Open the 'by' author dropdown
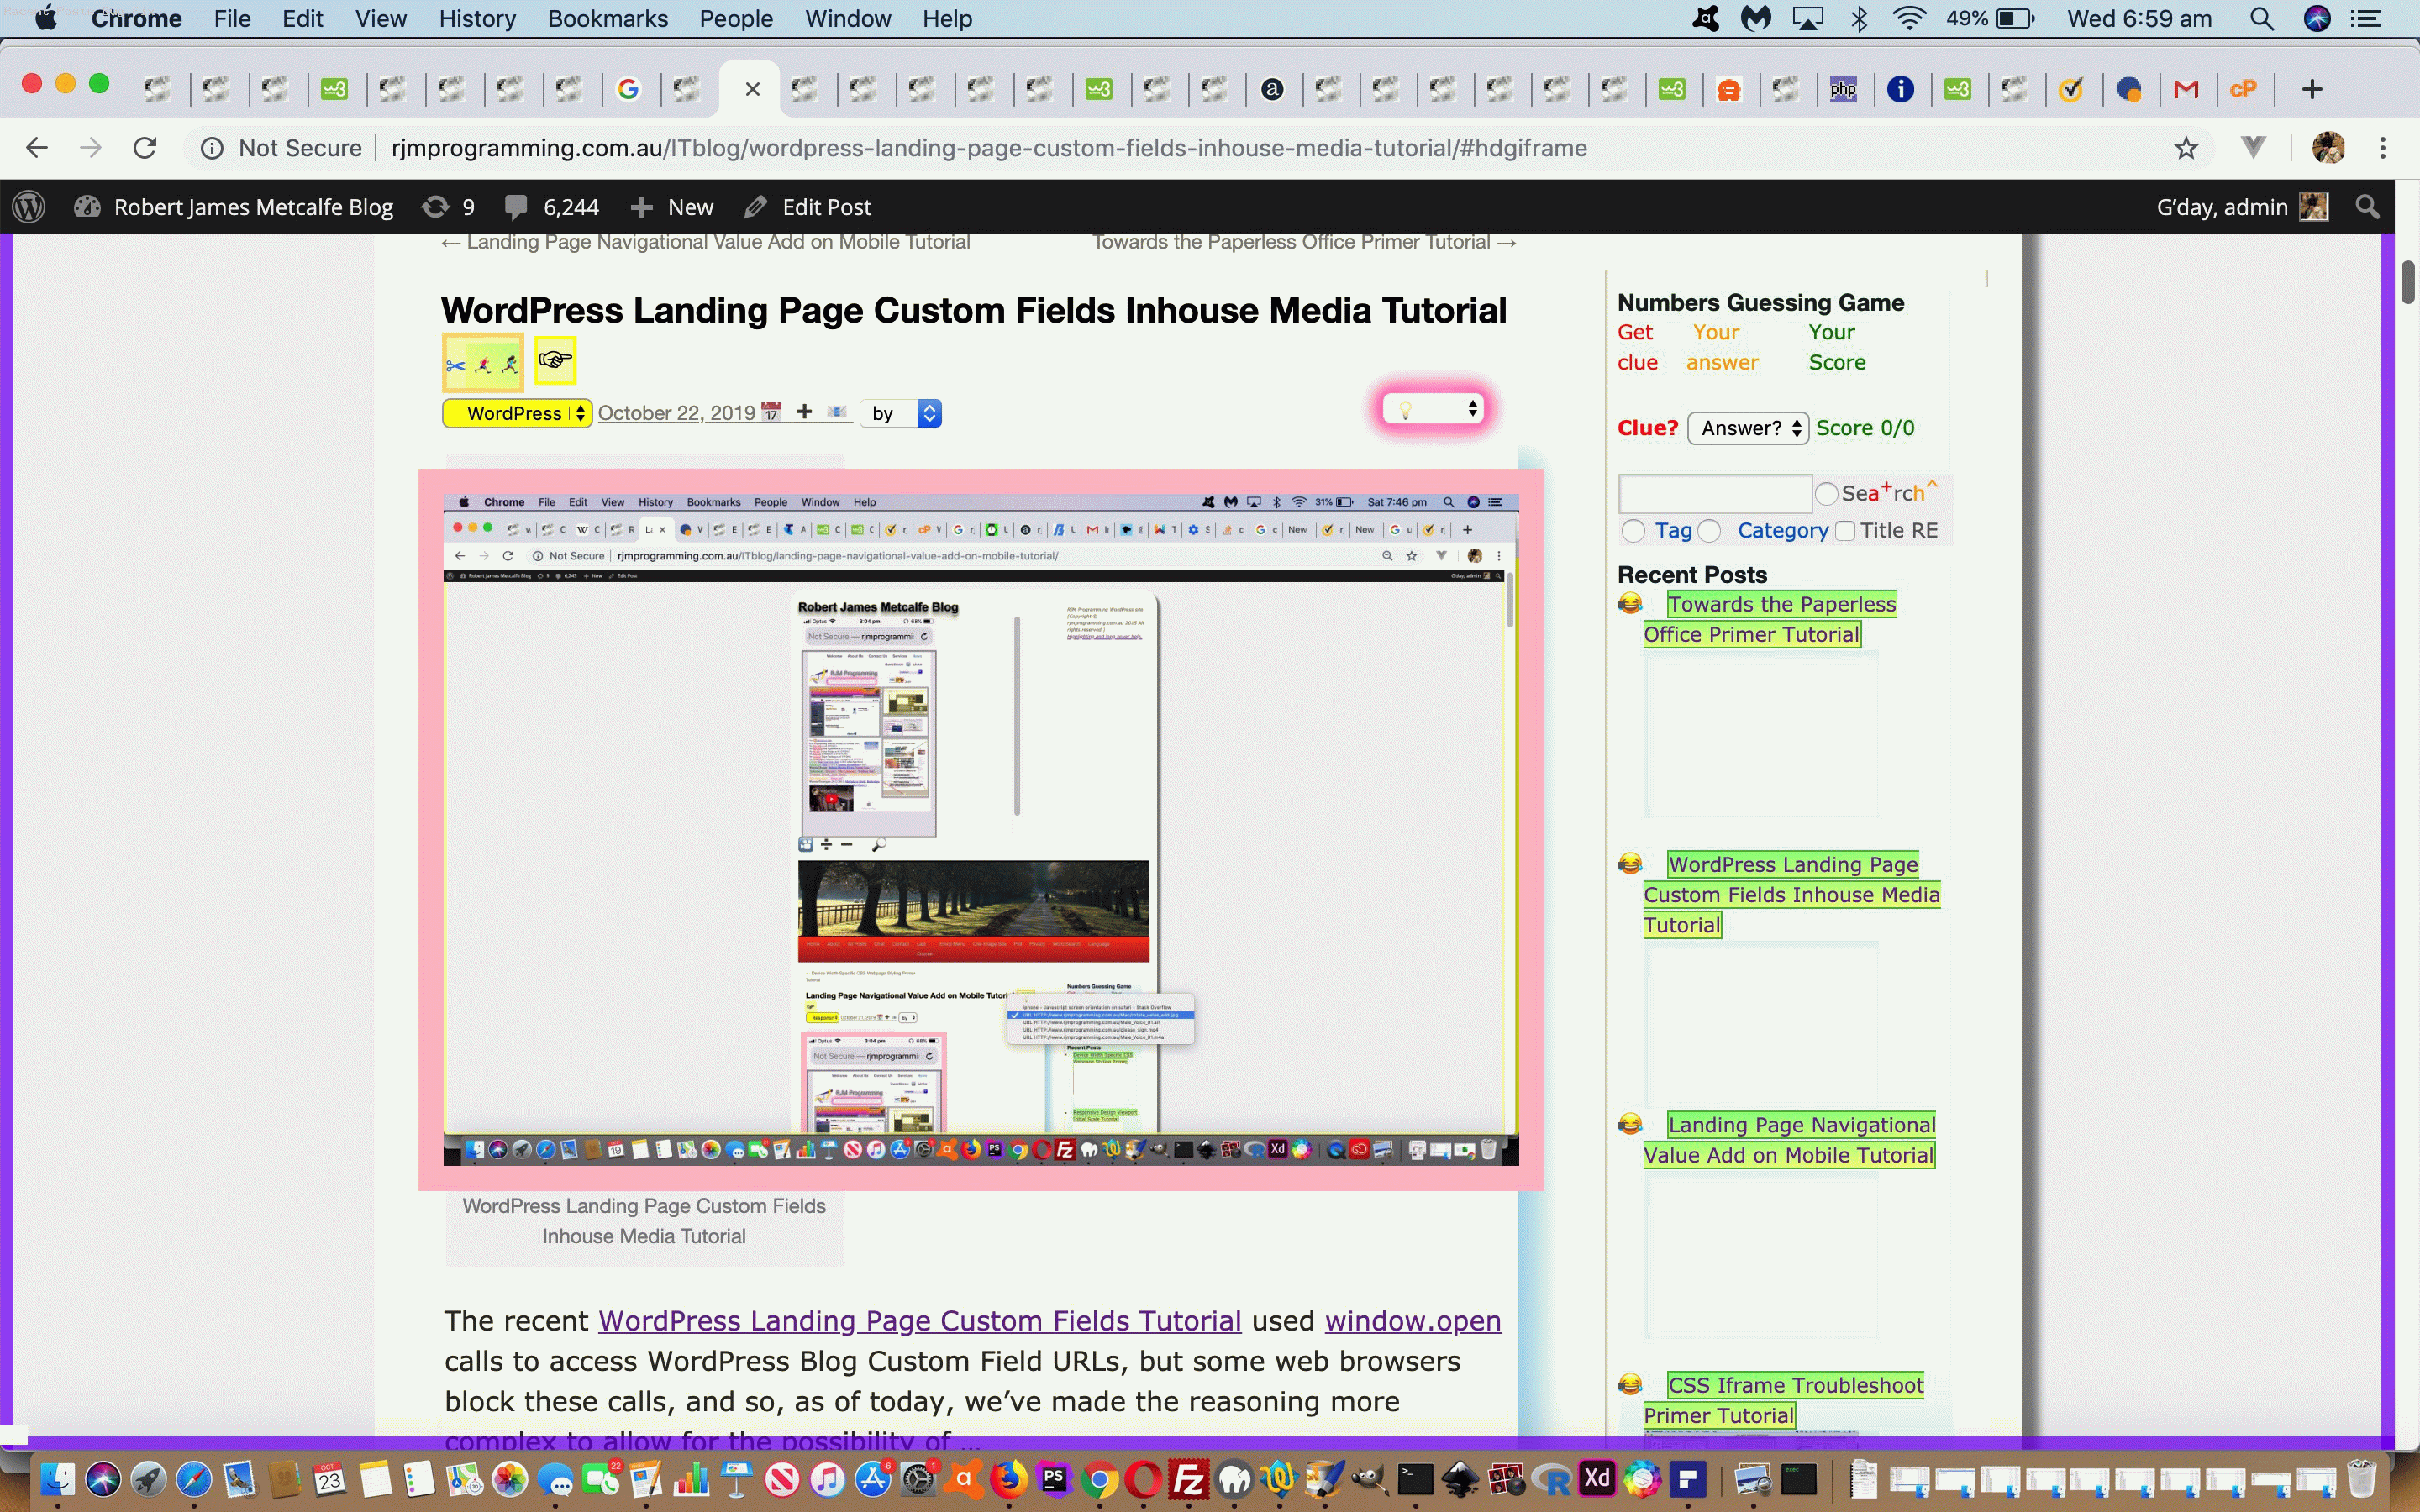Image resolution: width=2420 pixels, height=1512 pixels. [900, 413]
